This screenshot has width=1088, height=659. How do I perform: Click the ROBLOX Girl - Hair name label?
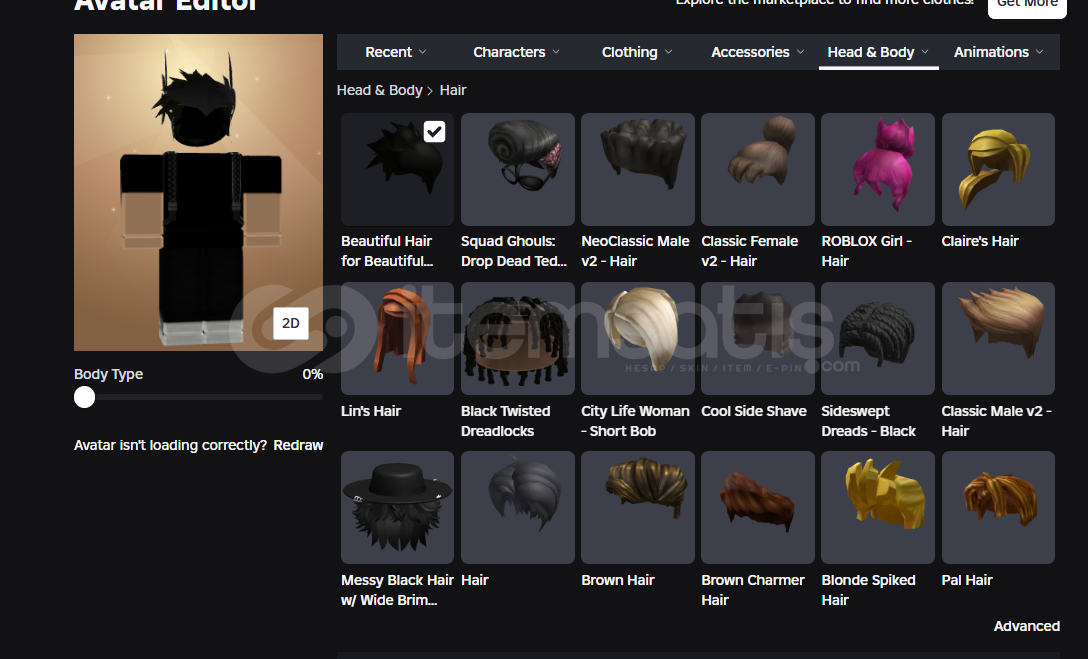click(x=867, y=251)
